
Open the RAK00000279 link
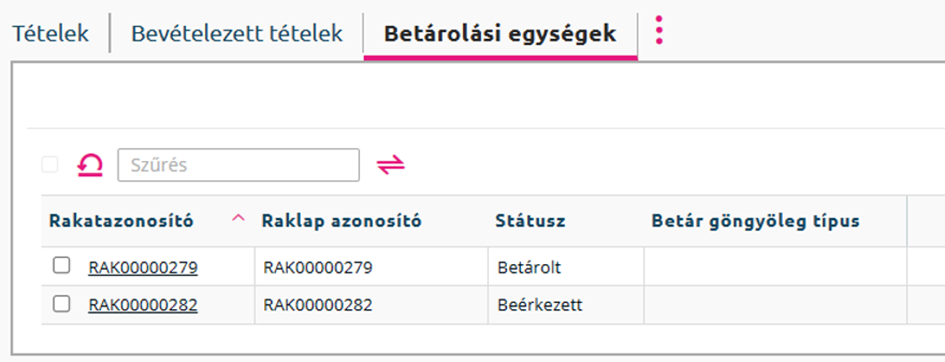143,267
